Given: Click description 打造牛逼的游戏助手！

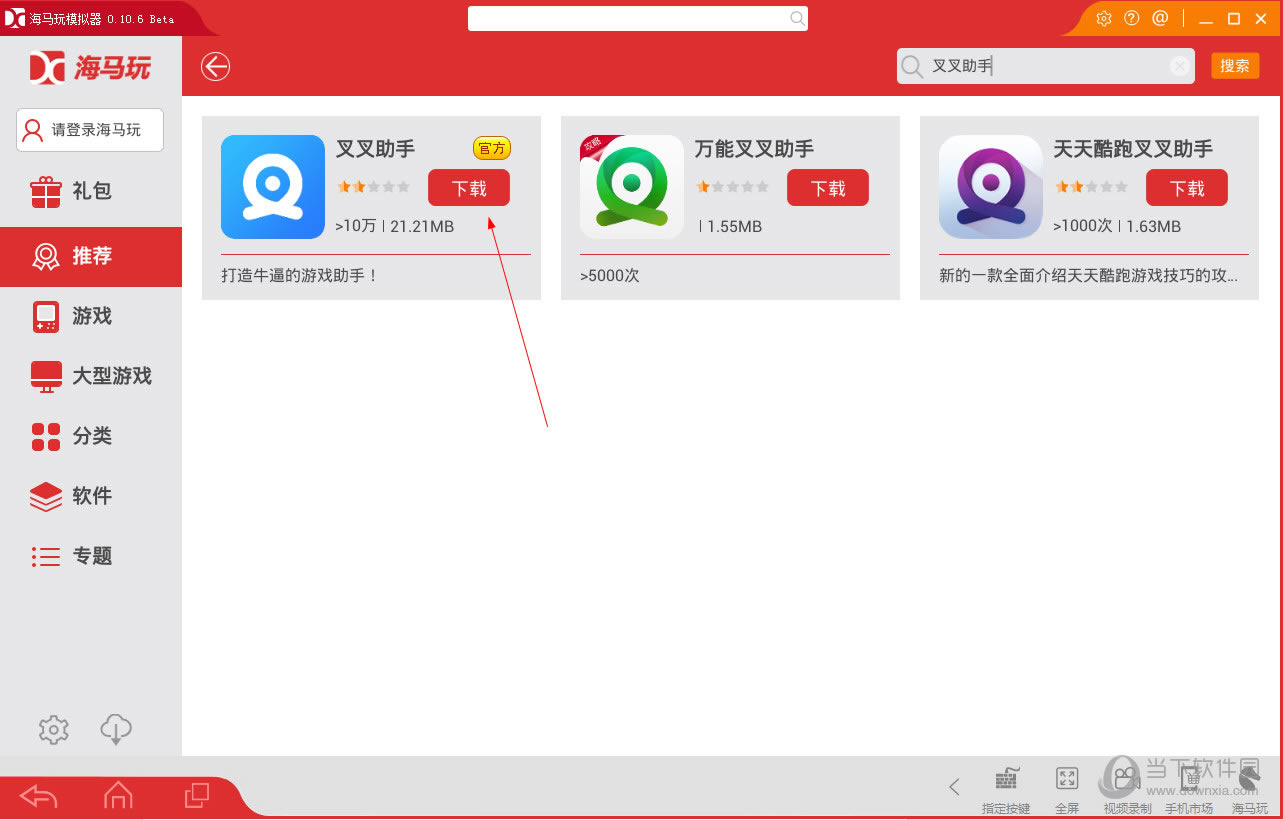Looking at the screenshot, I should click(x=300, y=275).
